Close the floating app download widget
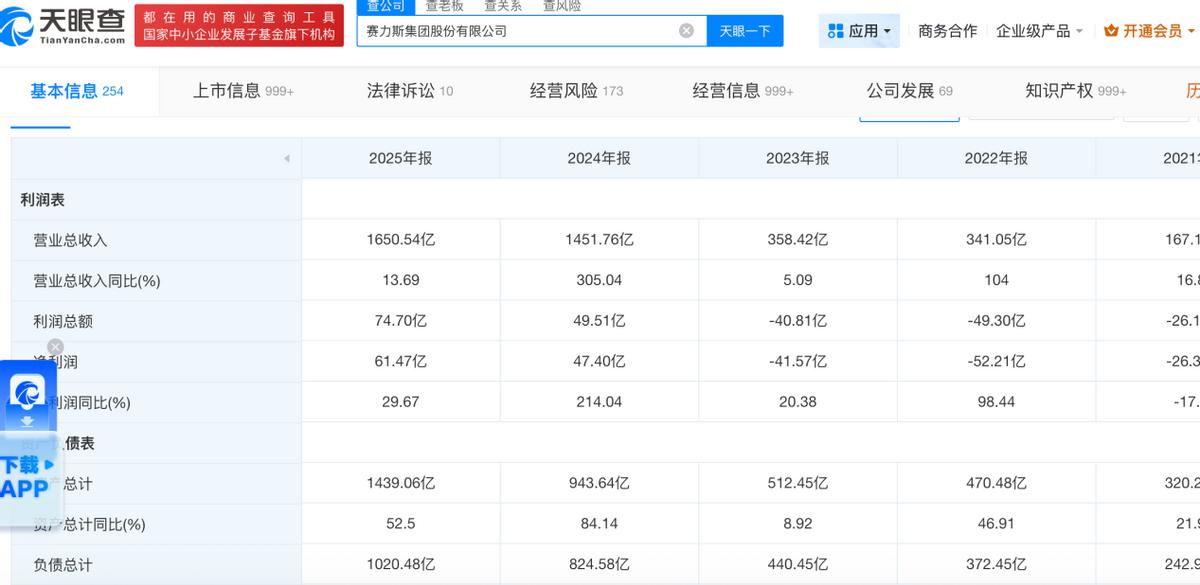Screen dimensions: 1200x585 pyautogui.click(x=56, y=347)
